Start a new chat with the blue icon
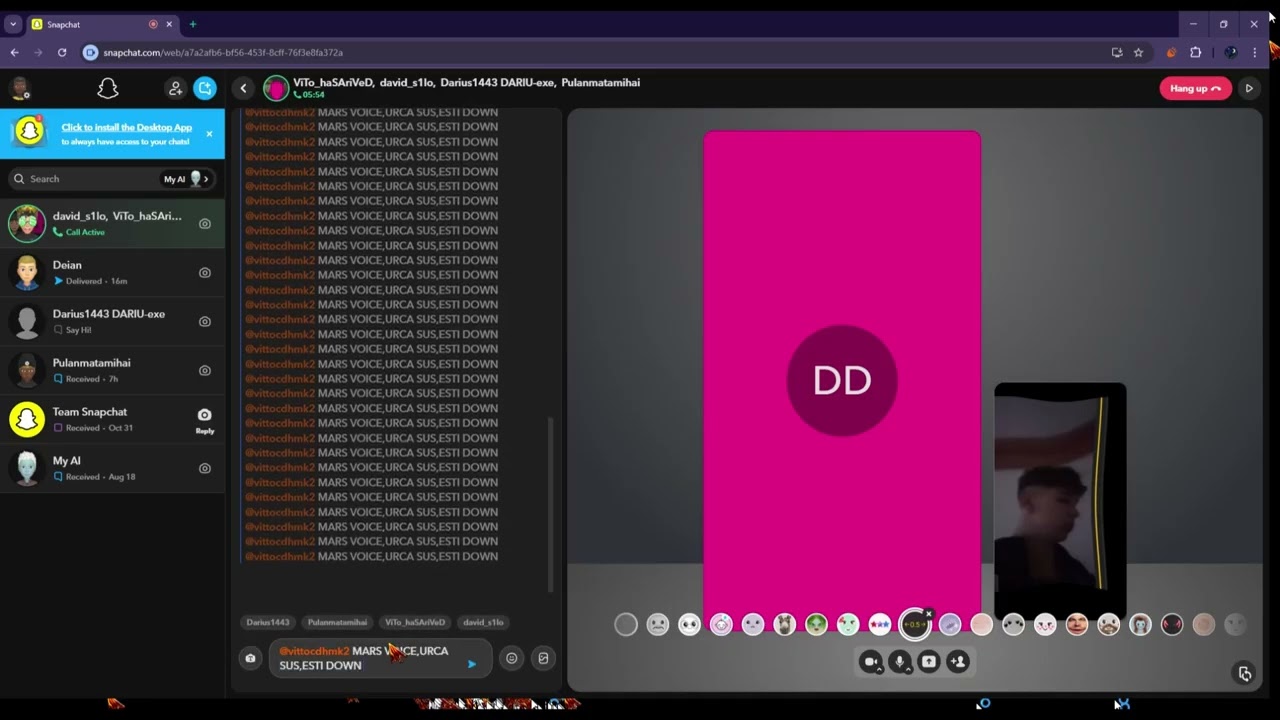Viewport: 1280px width, 720px height. pyautogui.click(x=205, y=89)
